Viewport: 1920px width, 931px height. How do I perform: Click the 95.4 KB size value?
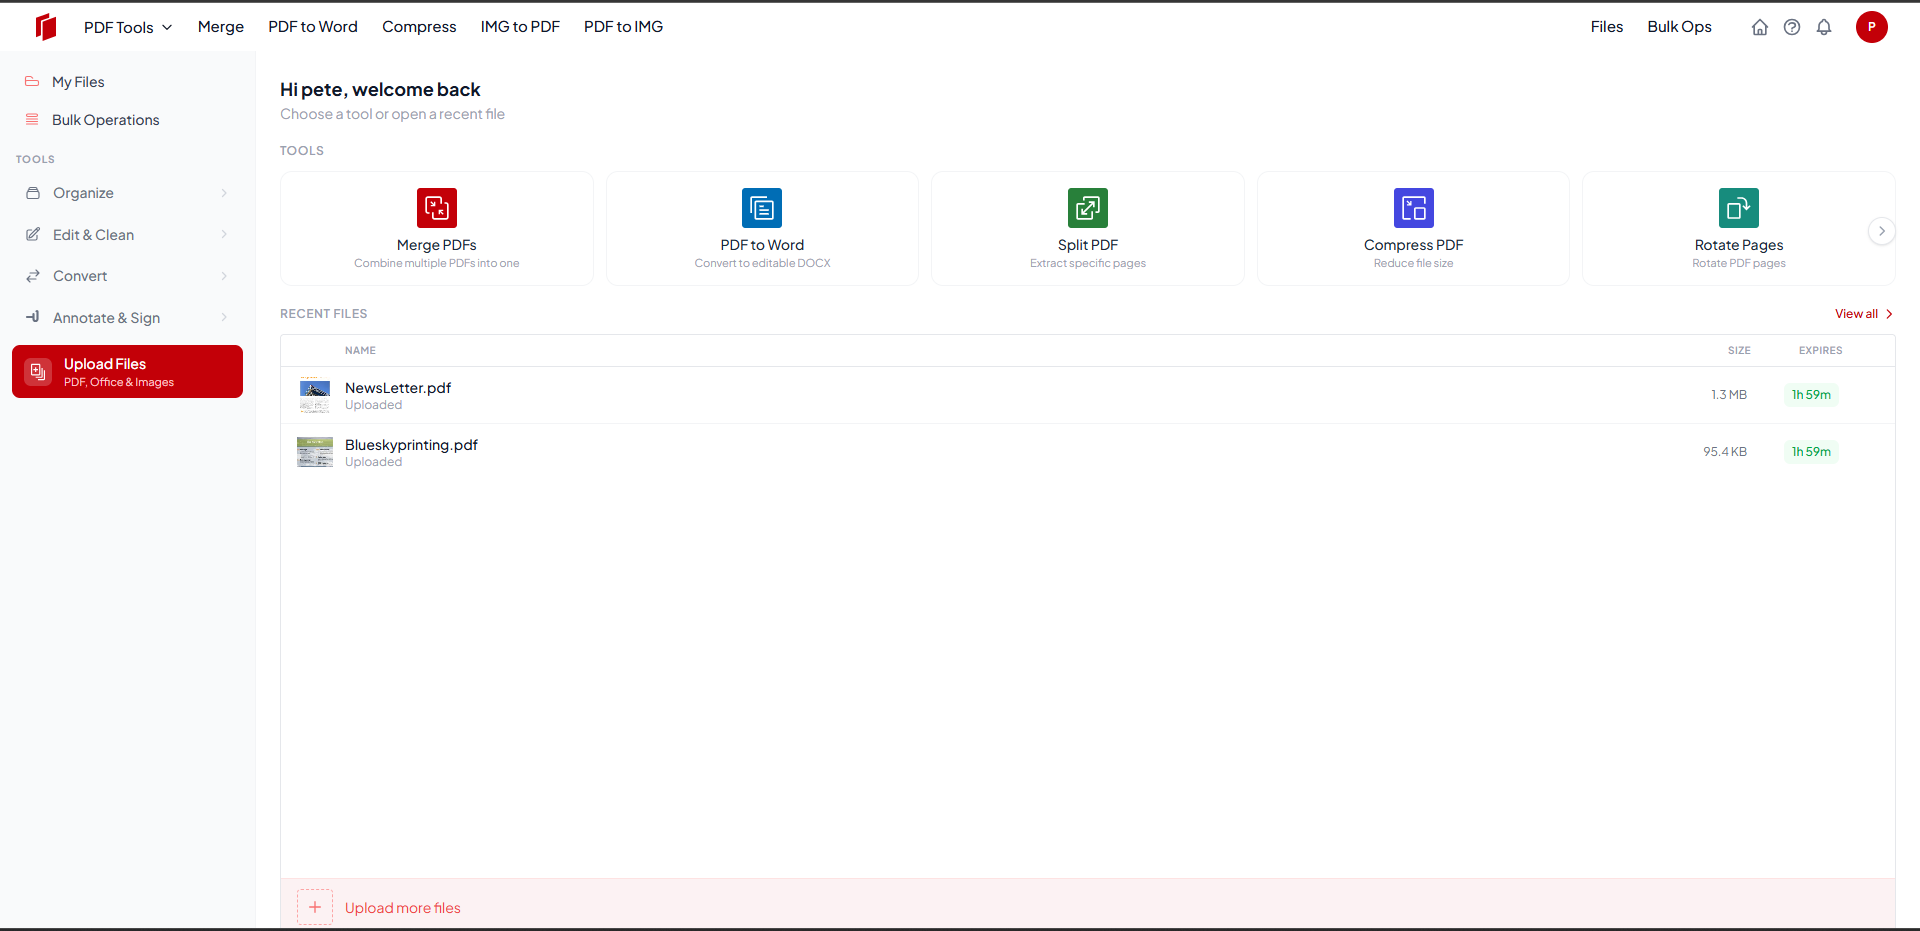[x=1725, y=452]
